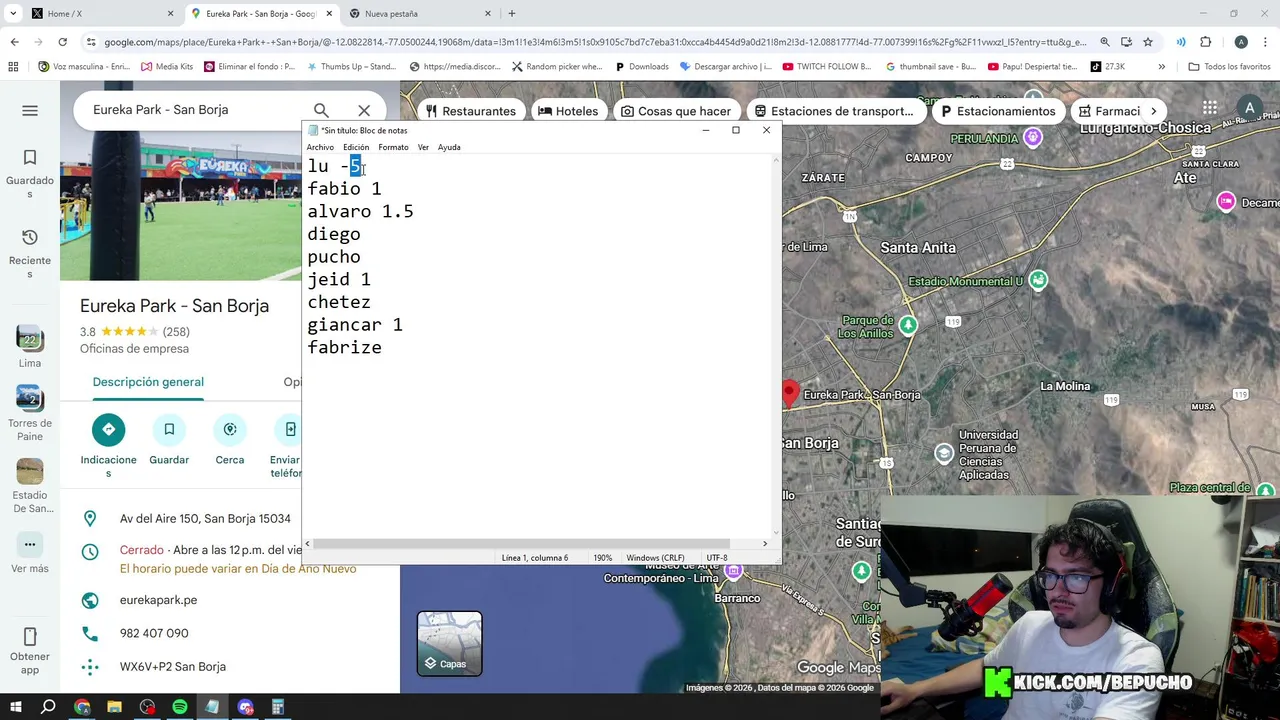
Task: Open Chrome extensions puzzle icon
Action: click(1205, 42)
